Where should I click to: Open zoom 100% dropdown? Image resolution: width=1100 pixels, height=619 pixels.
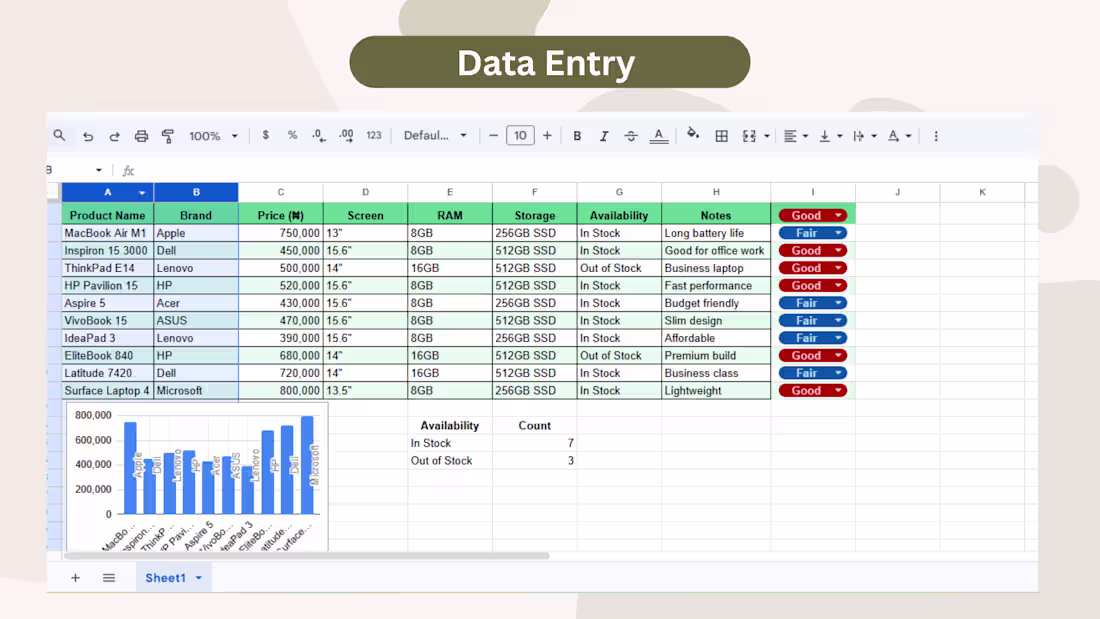pos(213,136)
